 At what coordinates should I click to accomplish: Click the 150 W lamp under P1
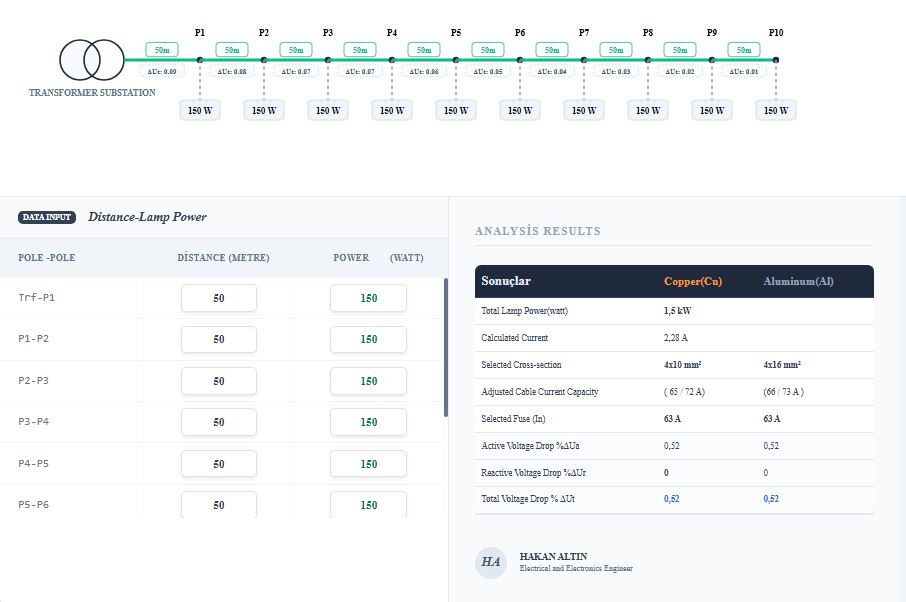point(200,110)
